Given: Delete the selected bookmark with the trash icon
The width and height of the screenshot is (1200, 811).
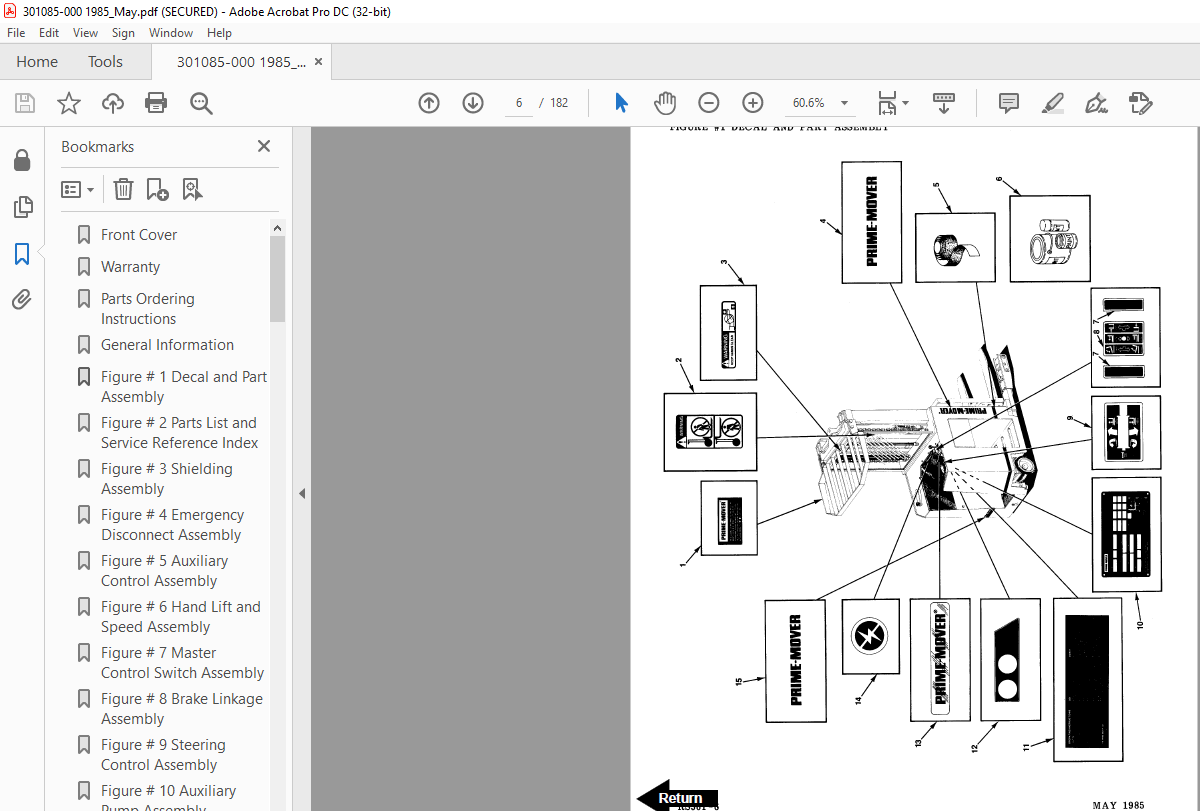Looking at the screenshot, I should (123, 189).
